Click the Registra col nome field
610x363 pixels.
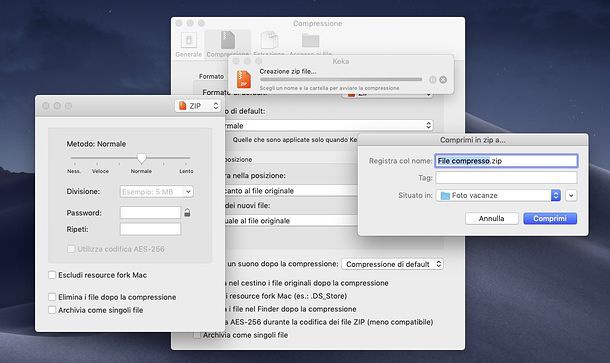[x=506, y=161]
